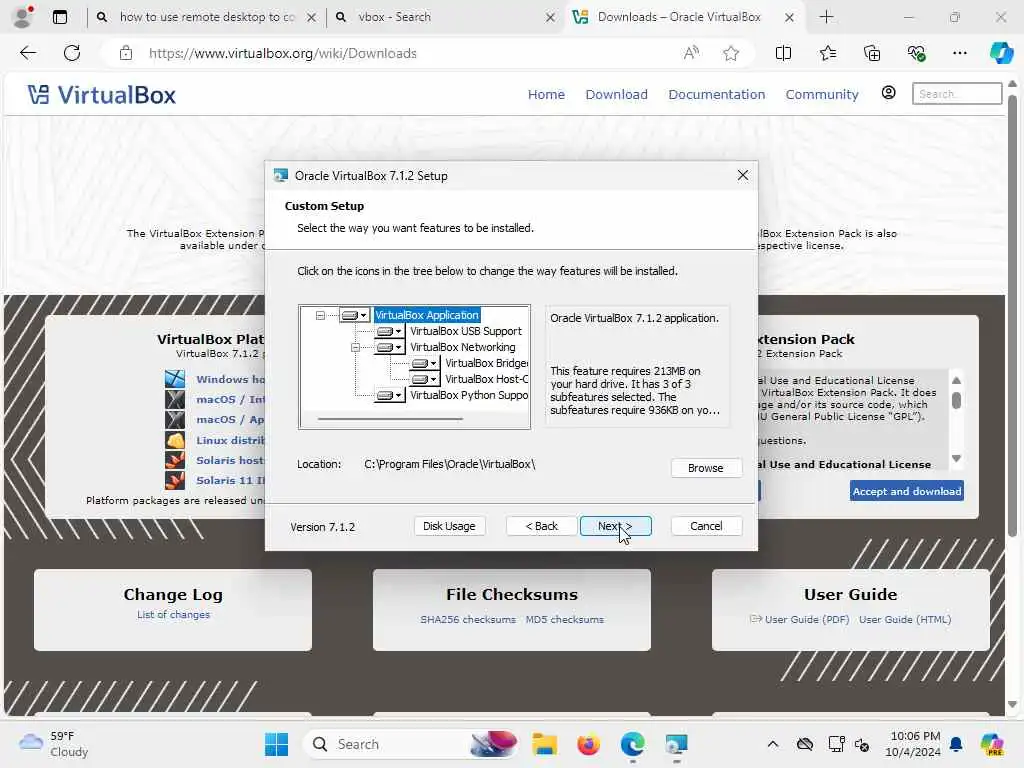Open VirtualBox installer taskbar icon

click(x=677, y=744)
